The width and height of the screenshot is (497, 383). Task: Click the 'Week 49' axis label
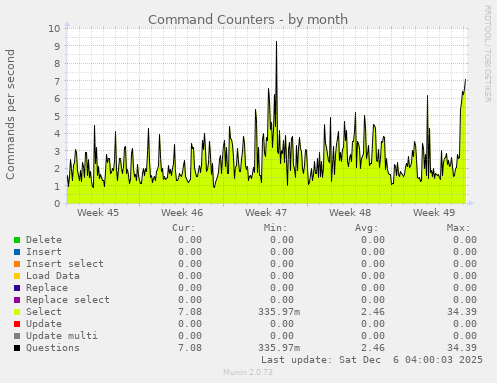click(x=434, y=212)
